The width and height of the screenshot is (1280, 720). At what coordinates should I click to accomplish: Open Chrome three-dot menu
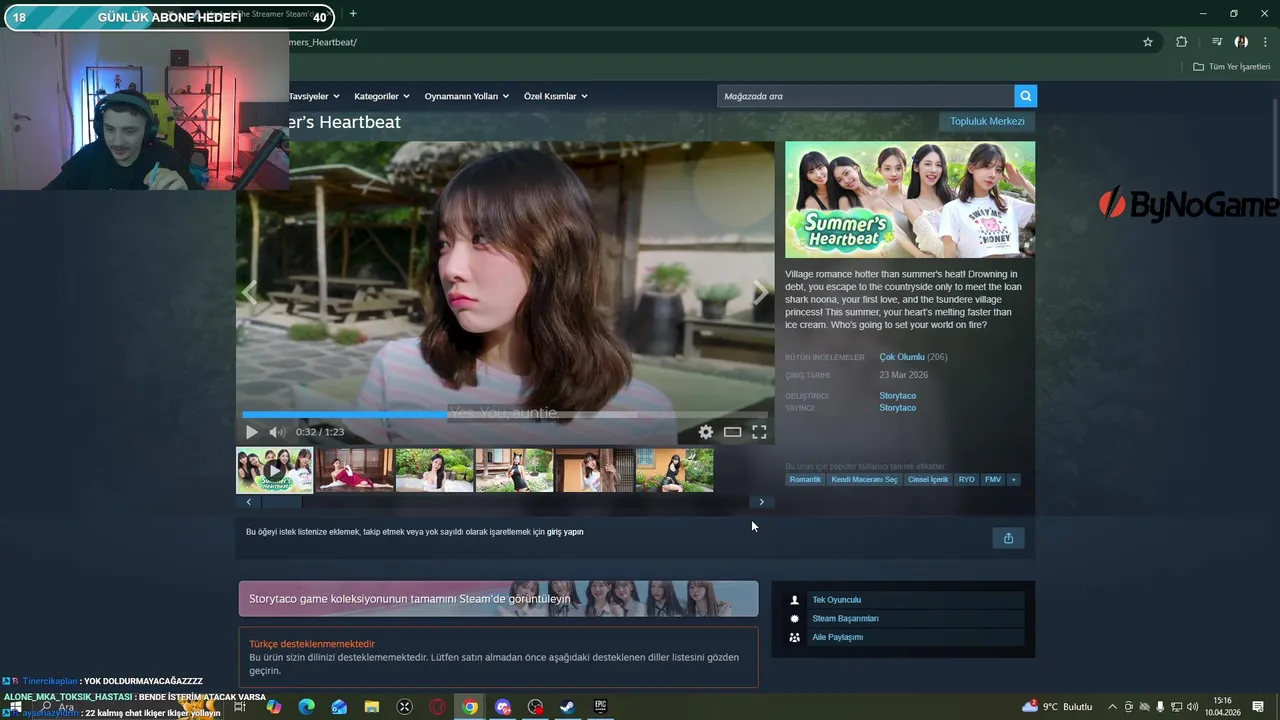[1266, 42]
